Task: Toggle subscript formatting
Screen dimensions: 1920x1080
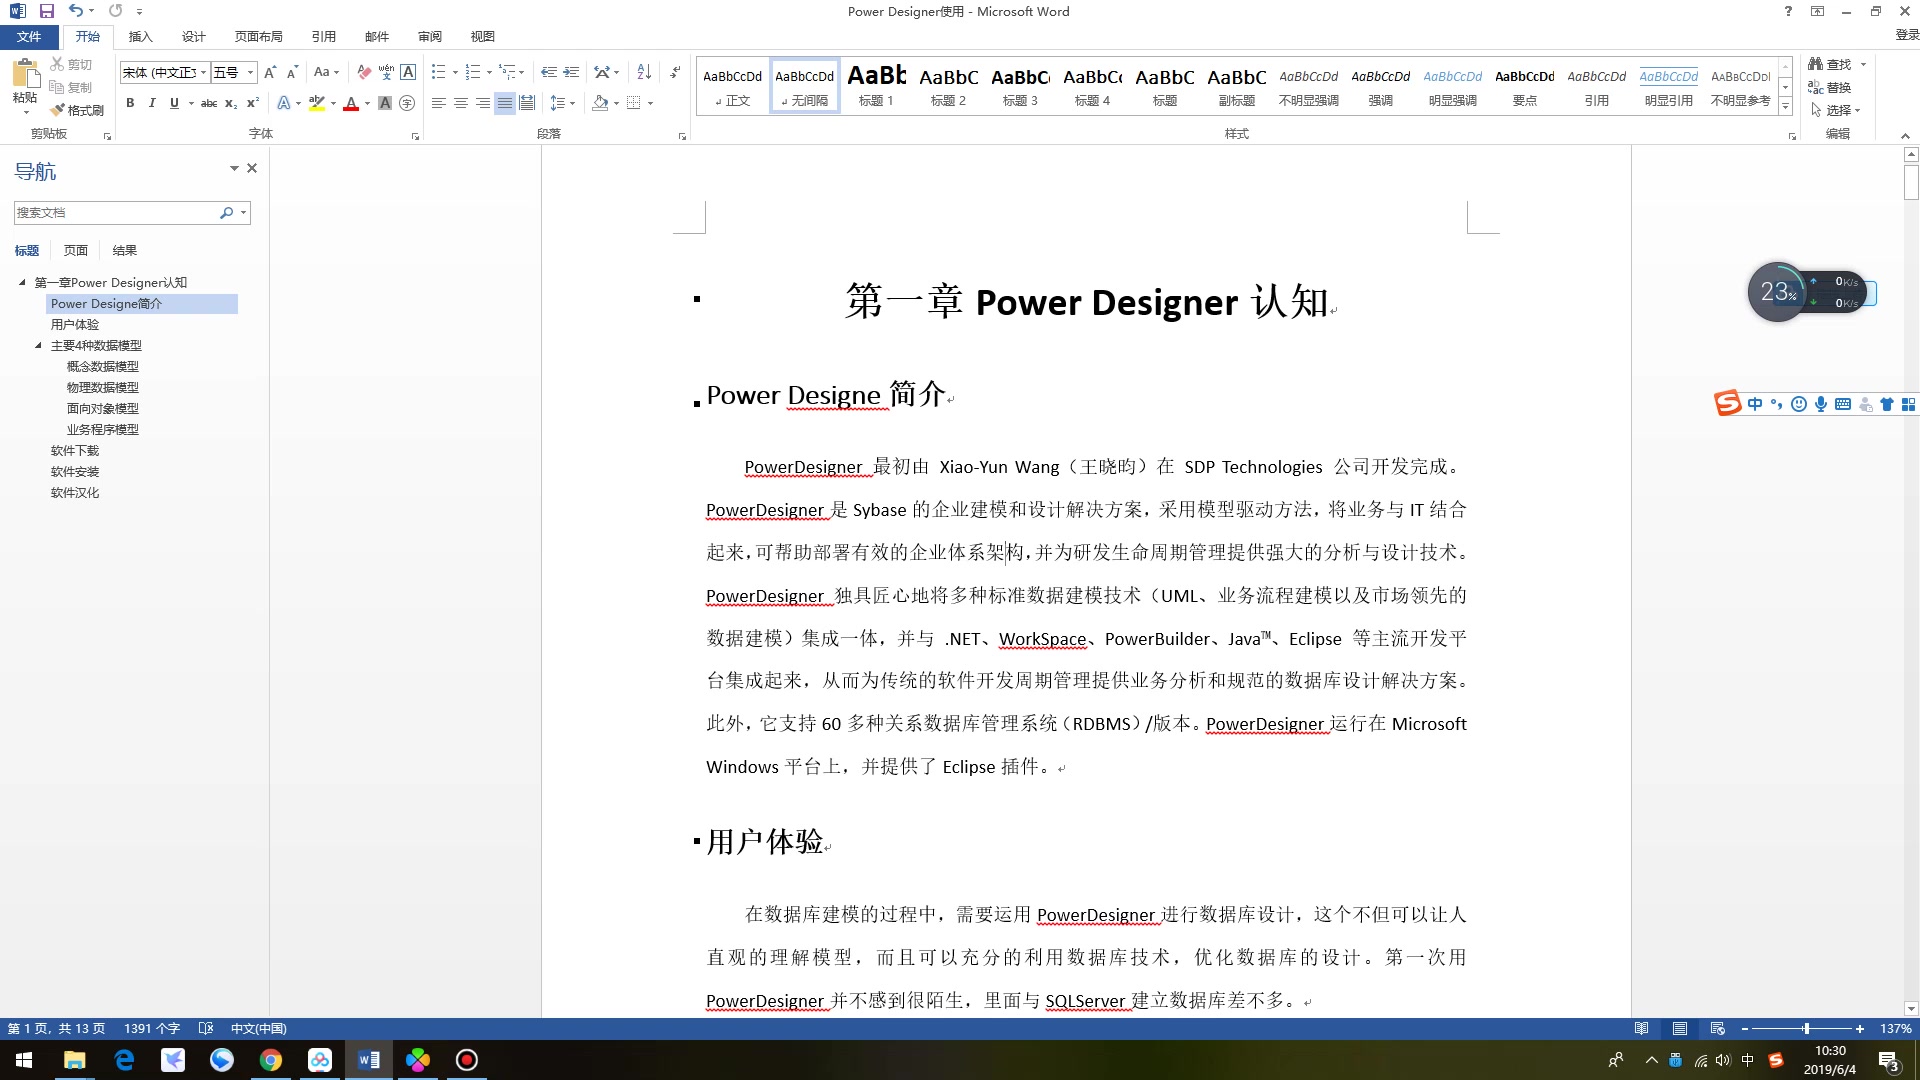Action: 231,103
